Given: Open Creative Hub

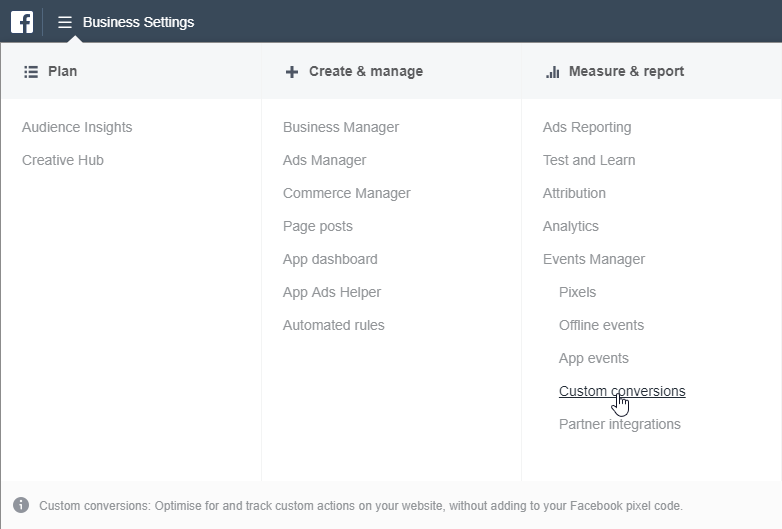Looking at the screenshot, I should [63, 160].
